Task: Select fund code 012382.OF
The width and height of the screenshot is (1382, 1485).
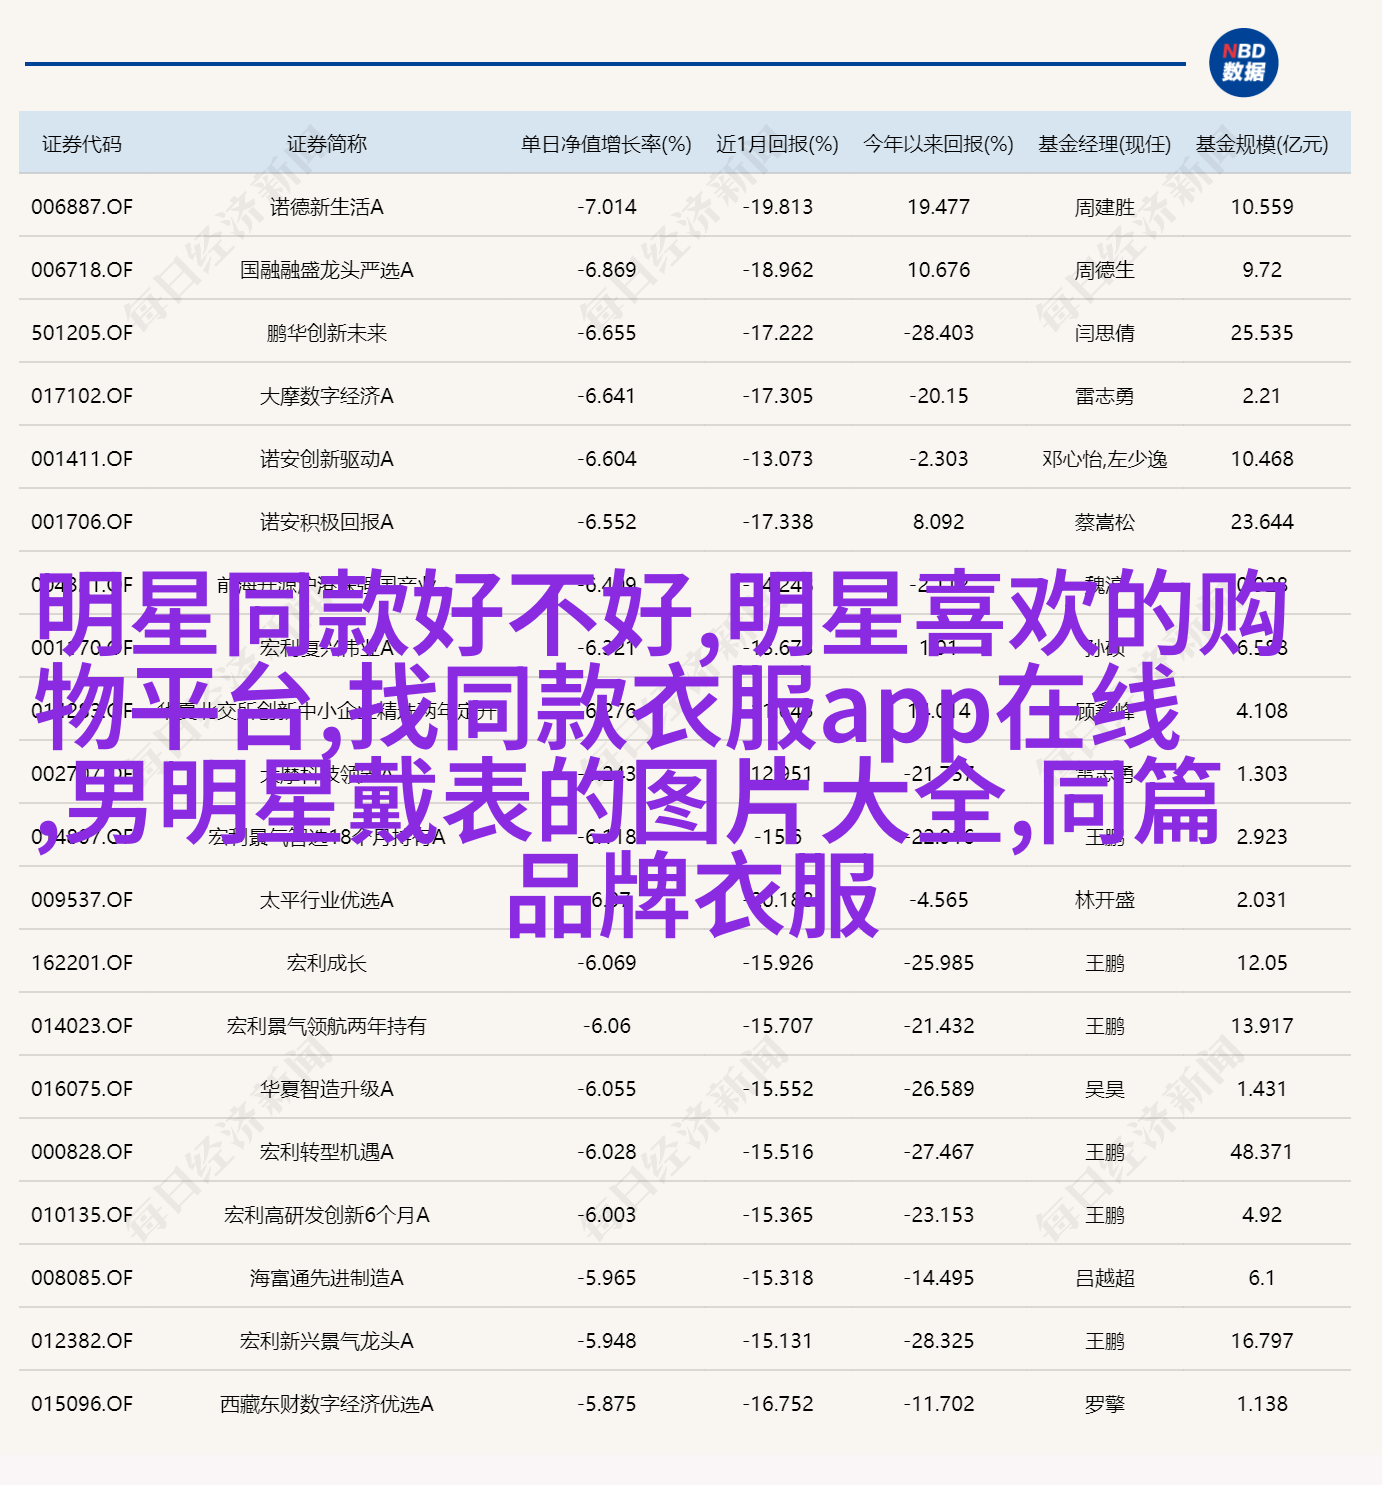Action: pyautogui.click(x=82, y=1341)
